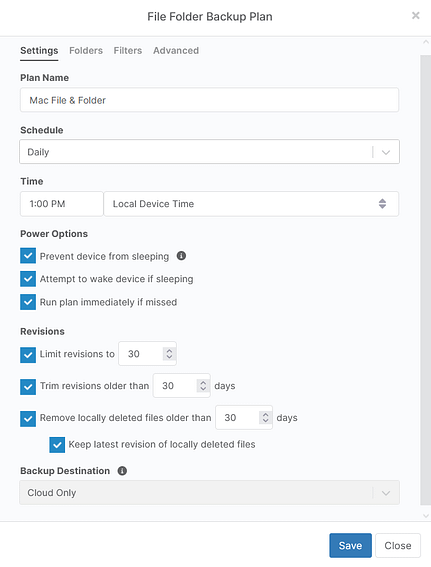Disable Run plan immediately if missed
This screenshot has height=567, width=431.
coord(28,302)
